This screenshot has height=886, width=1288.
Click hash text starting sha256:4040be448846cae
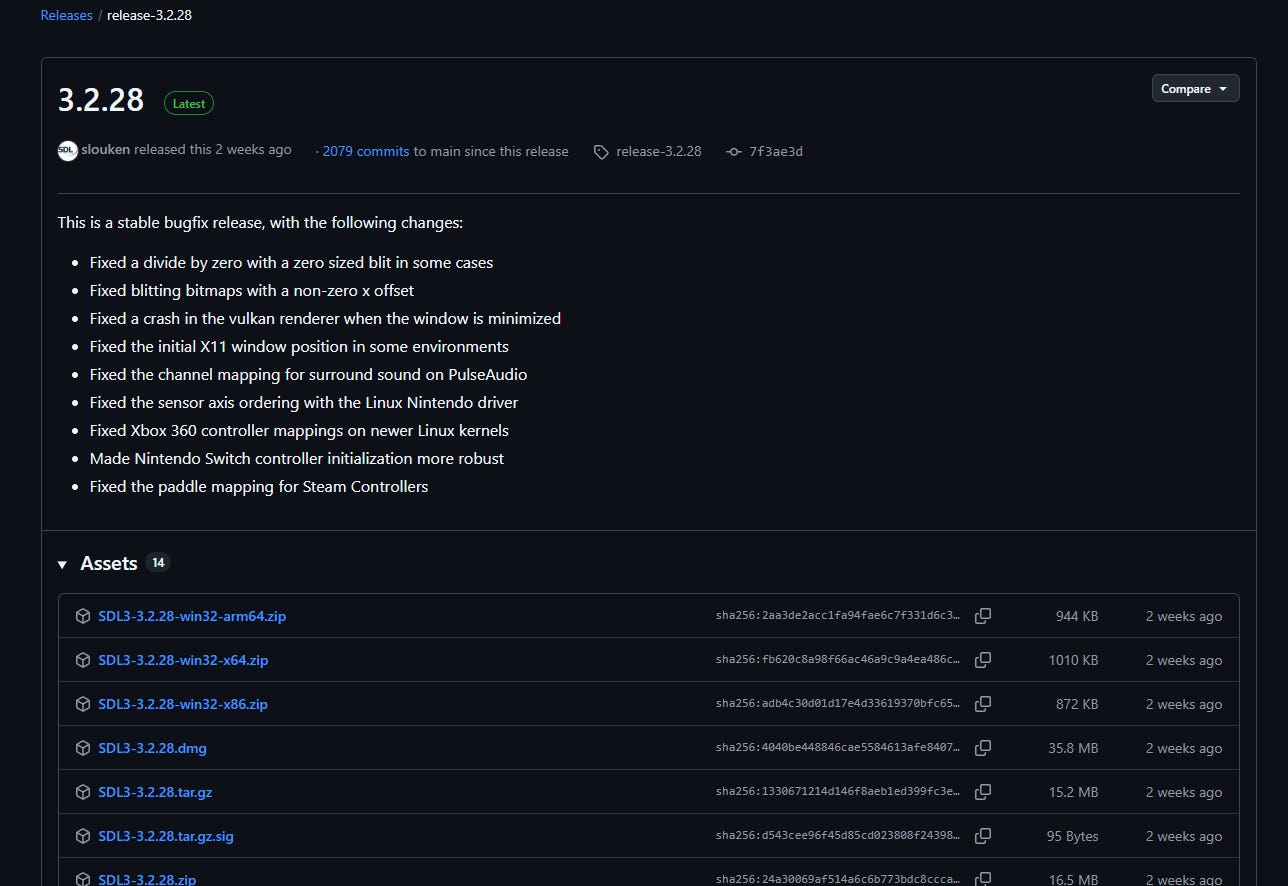click(x=838, y=748)
